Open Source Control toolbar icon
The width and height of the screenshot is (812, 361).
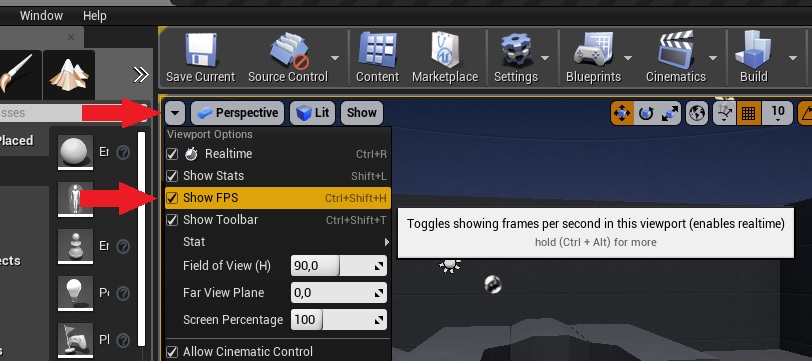tap(289, 50)
